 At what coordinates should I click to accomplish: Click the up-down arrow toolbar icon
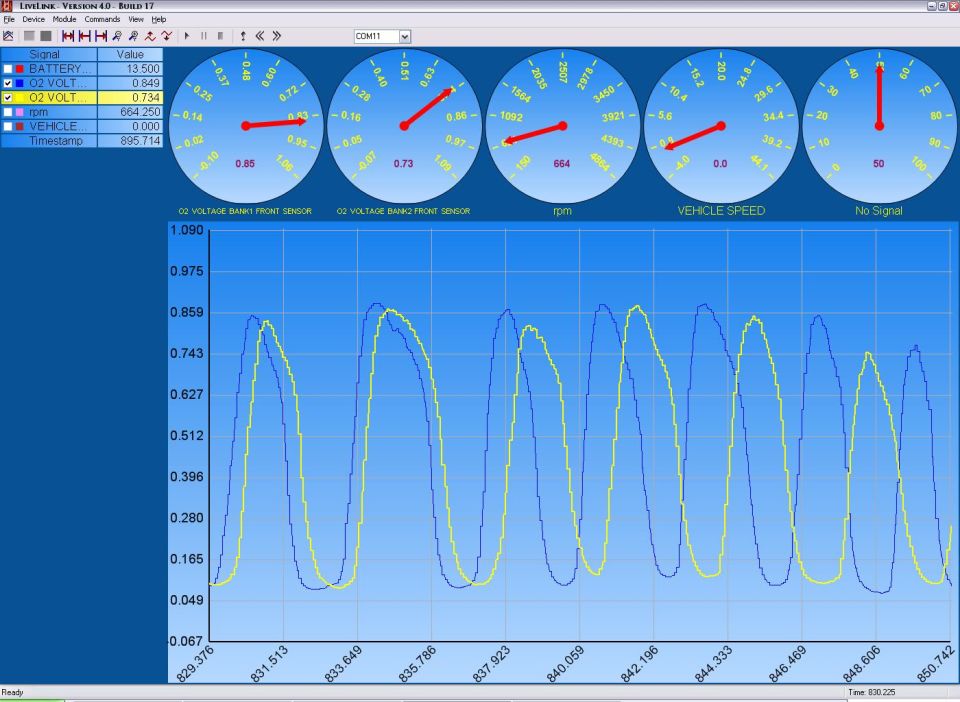(x=243, y=36)
